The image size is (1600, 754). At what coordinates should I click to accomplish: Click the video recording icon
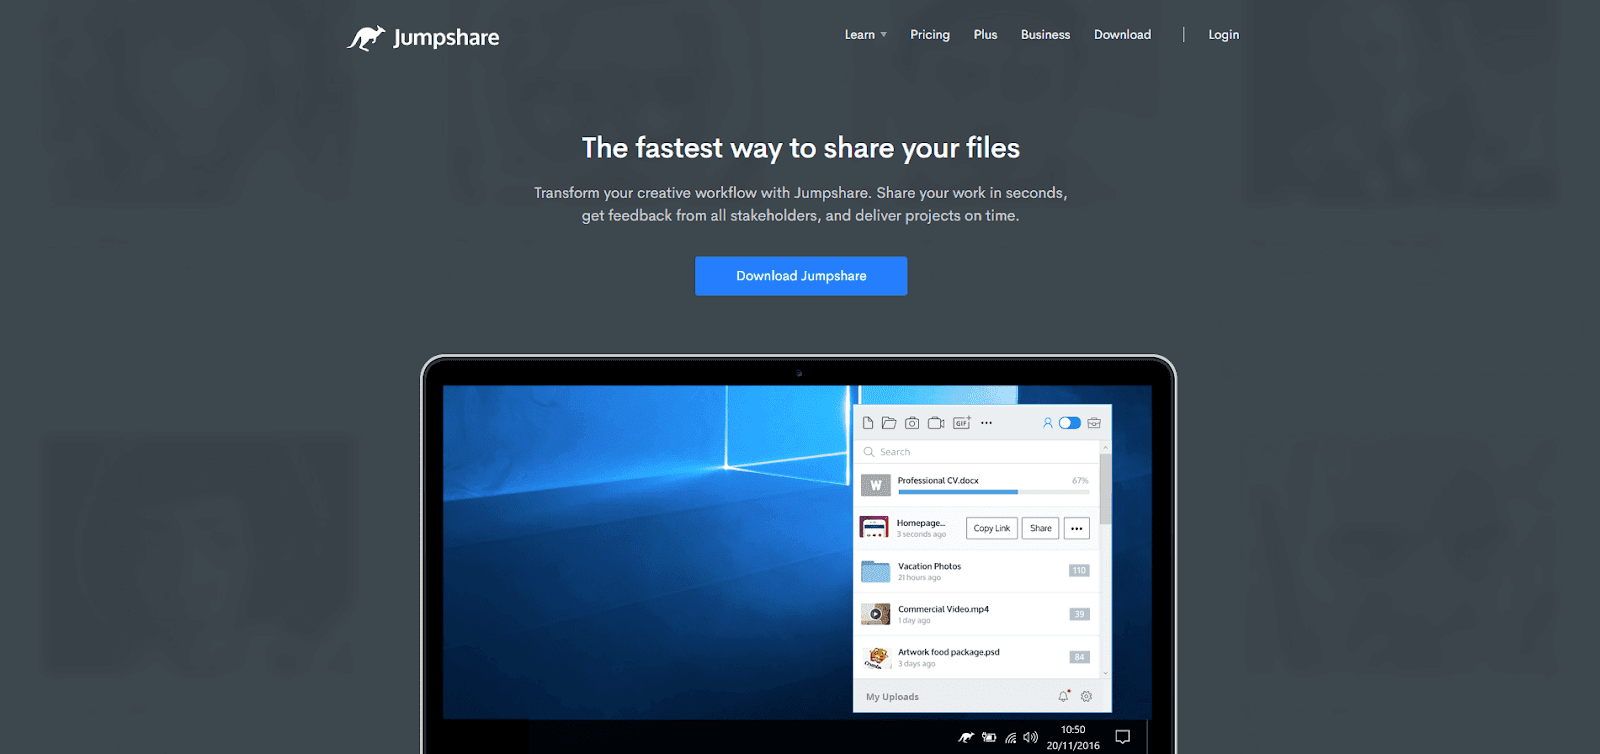click(936, 423)
